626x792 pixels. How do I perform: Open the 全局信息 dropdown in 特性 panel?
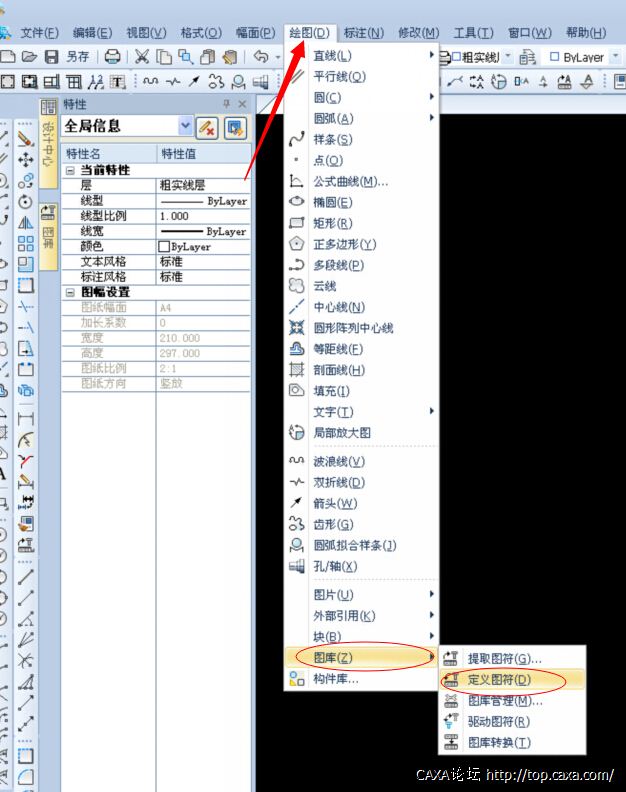185,126
